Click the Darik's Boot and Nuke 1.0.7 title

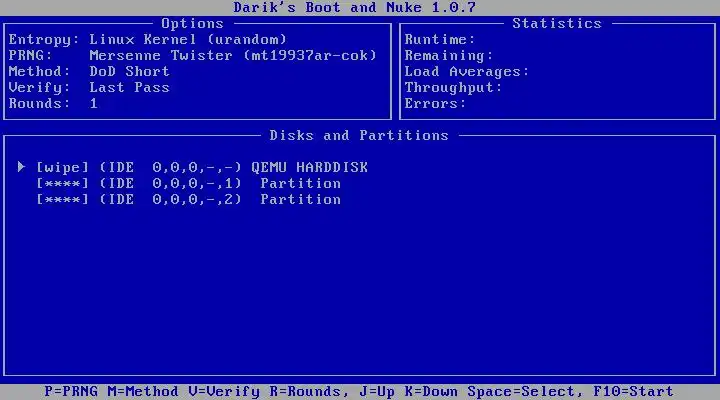(355, 7)
